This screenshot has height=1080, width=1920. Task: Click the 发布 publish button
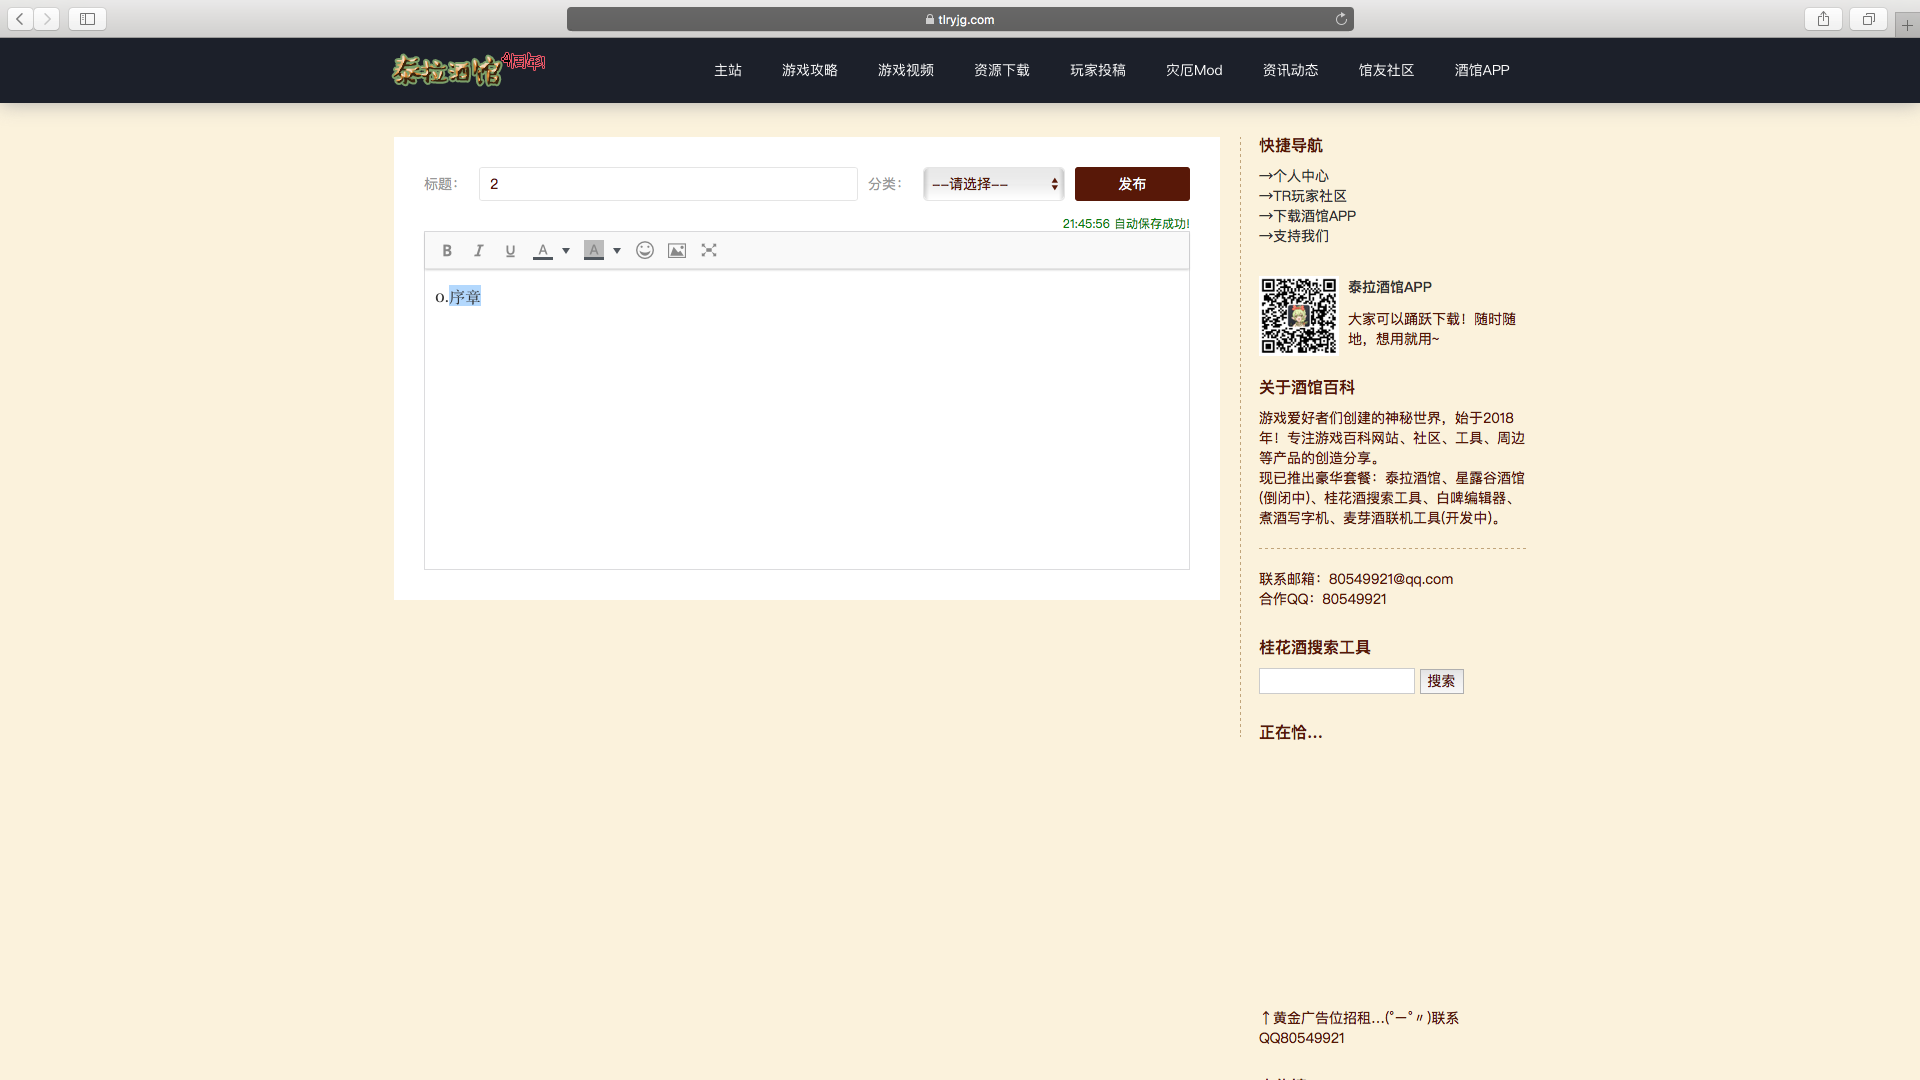click(x=1132, y=184)
